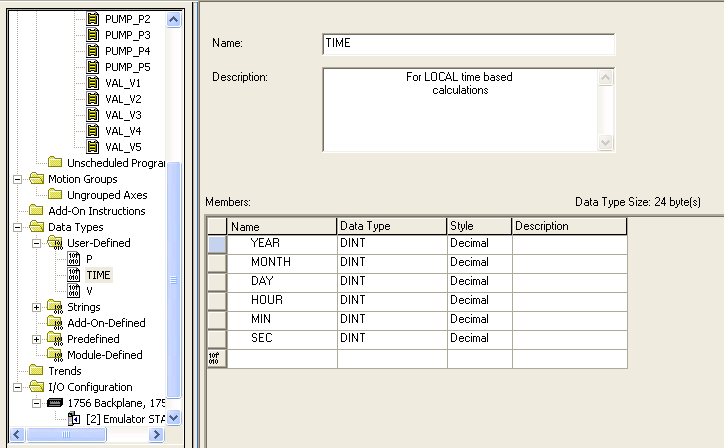The image size is (724, 448).
Task: Click the VAL_V1 routine icon
Action: [x=93, y=83]
